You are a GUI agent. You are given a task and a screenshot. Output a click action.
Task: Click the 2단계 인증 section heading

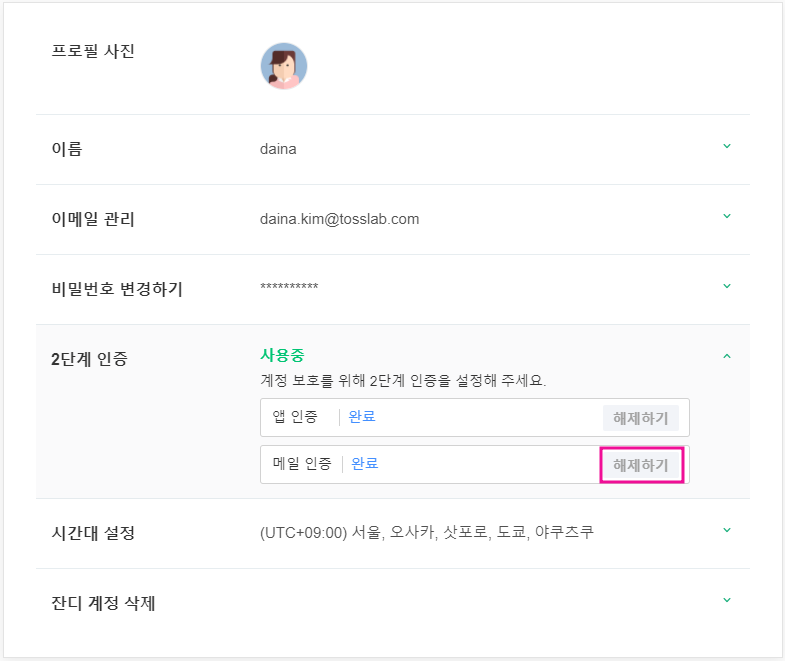tap(89, 359)
